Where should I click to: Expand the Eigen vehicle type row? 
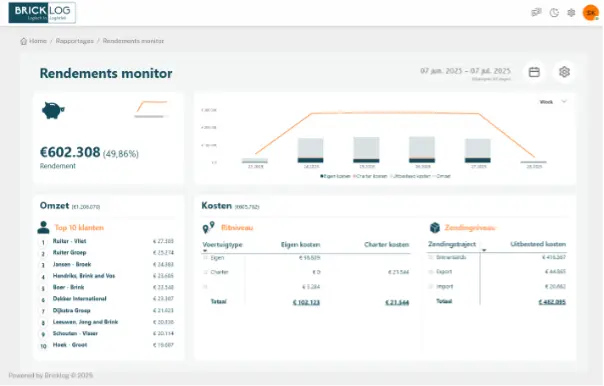coord(205,258)
